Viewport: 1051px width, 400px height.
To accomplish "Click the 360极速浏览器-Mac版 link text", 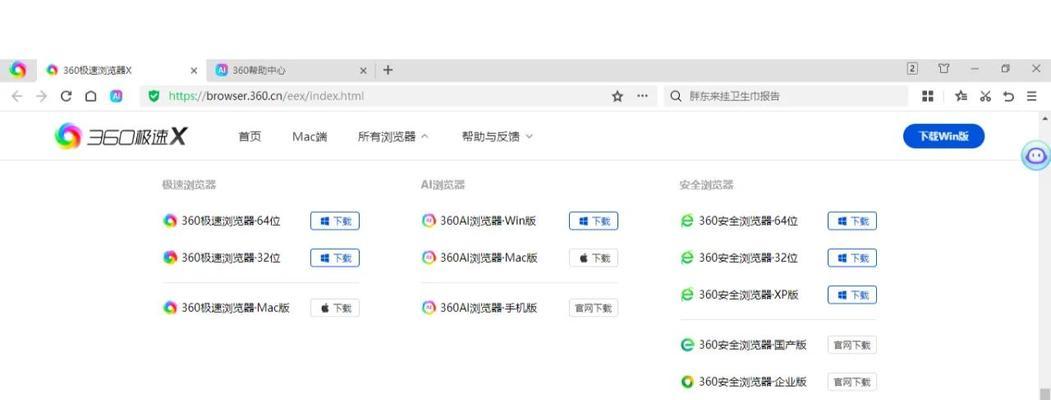I will pos(235,308).
